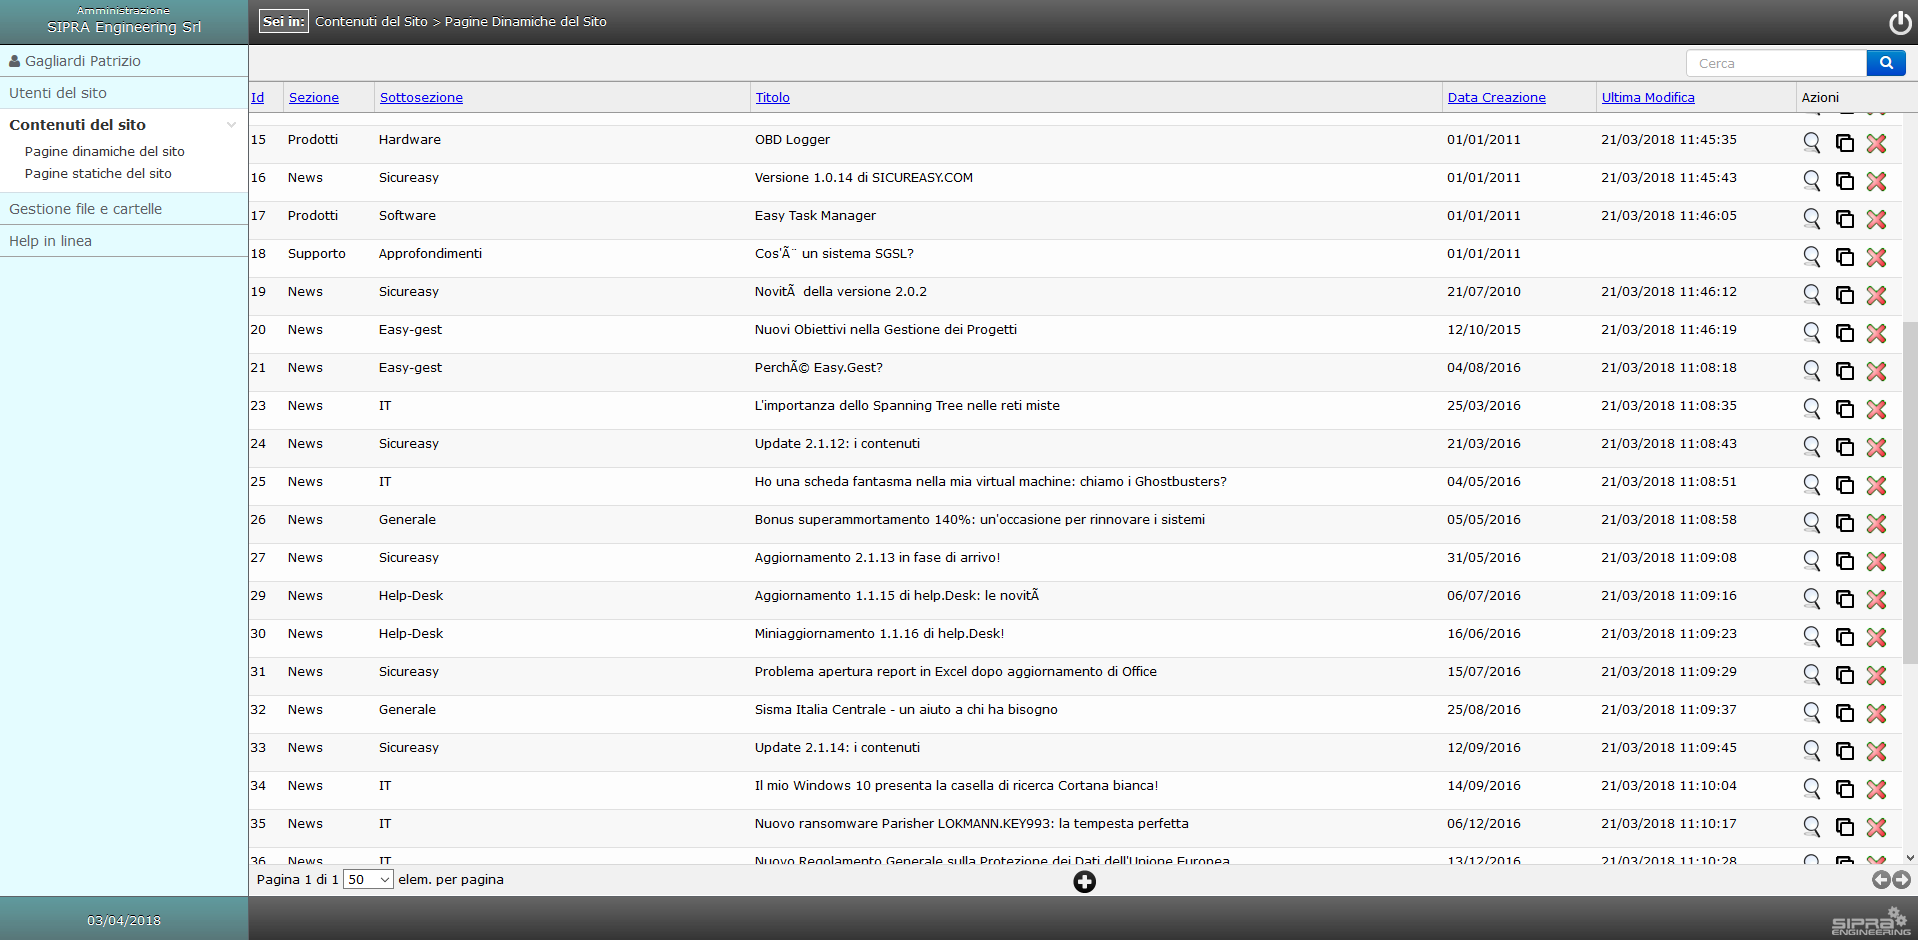Duplicate page id 19 Novità versione 2.0.2

(x=1845, y=295)
